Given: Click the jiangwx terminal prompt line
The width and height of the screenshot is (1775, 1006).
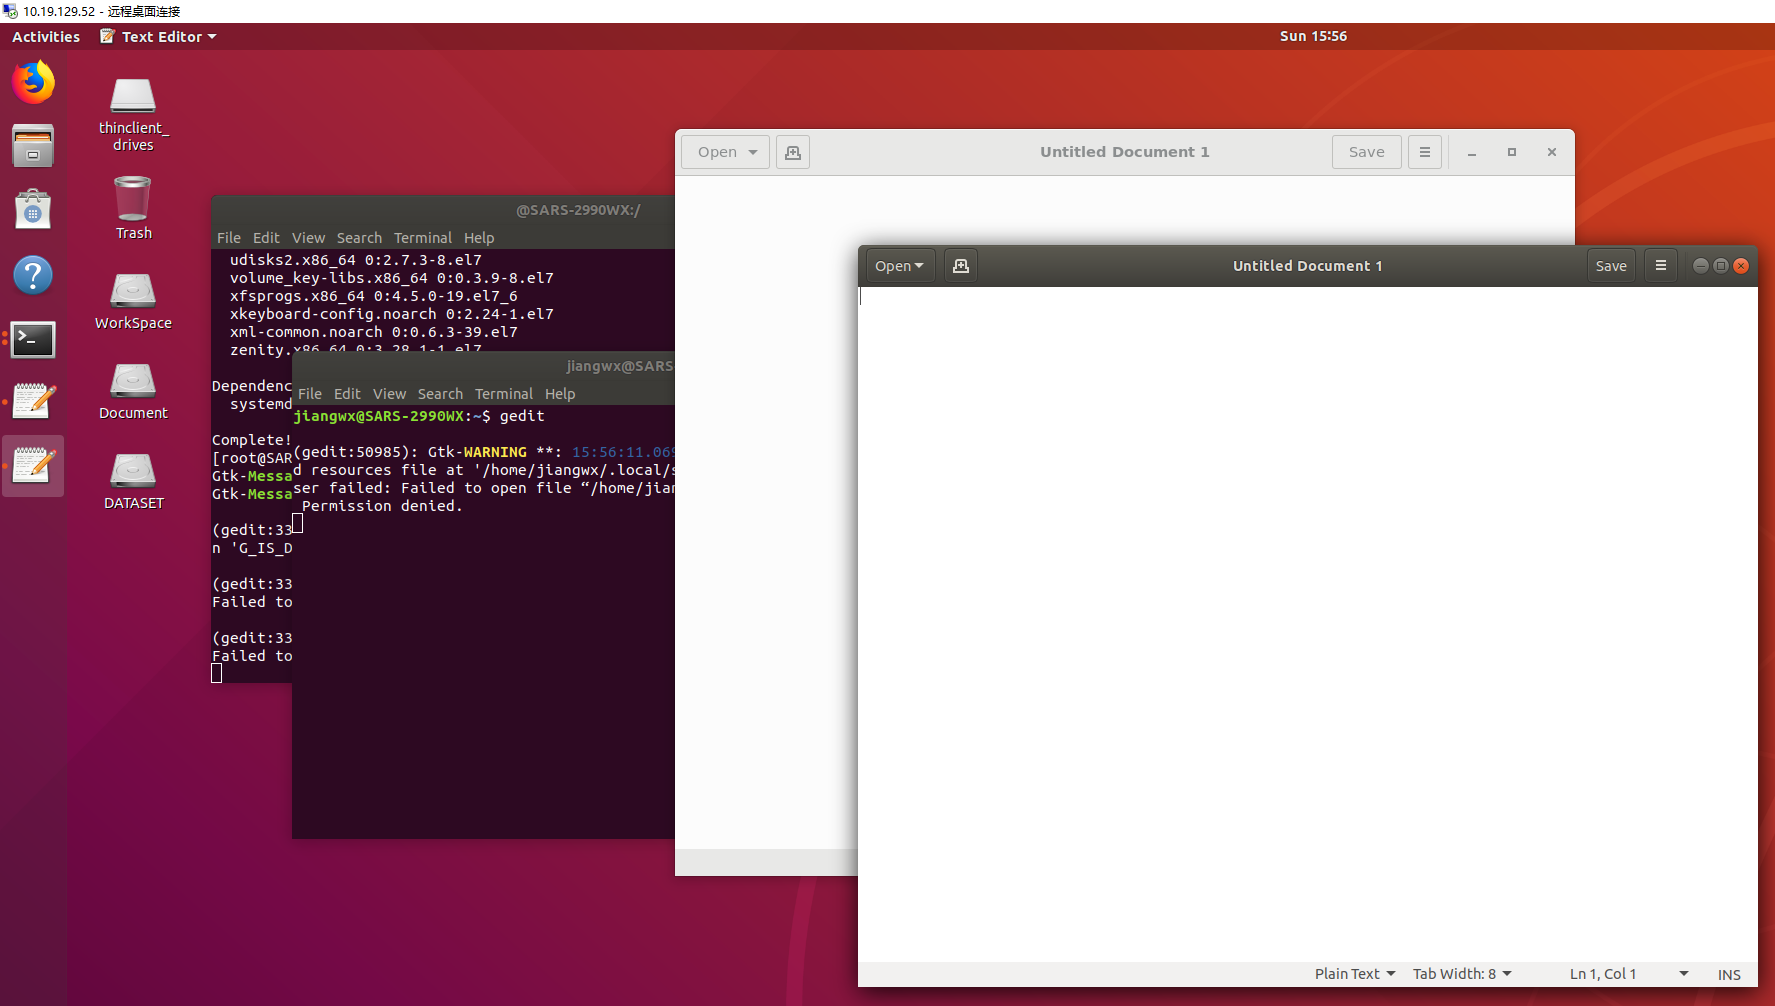Looking at the screenshot, I should (x=419, y=416).
